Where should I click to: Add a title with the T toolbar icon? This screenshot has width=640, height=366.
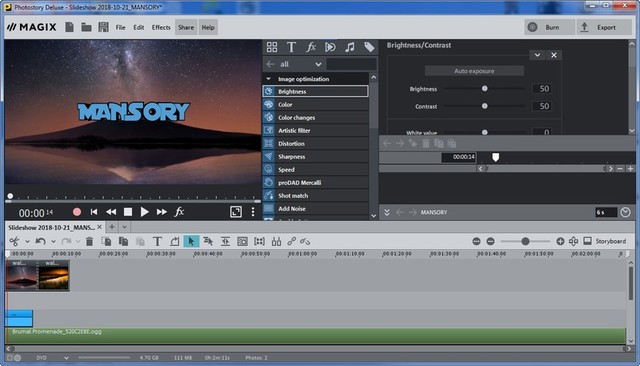(x=157, y=241)
